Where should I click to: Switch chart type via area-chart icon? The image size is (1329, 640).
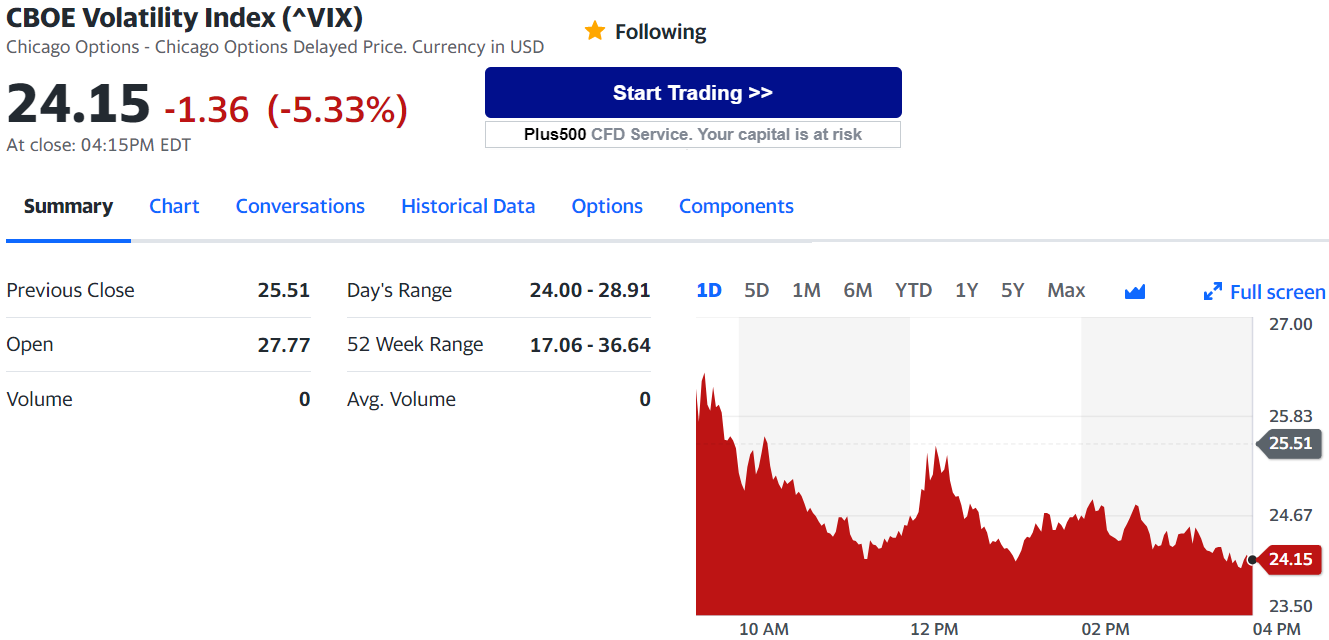pos(1135,292)
